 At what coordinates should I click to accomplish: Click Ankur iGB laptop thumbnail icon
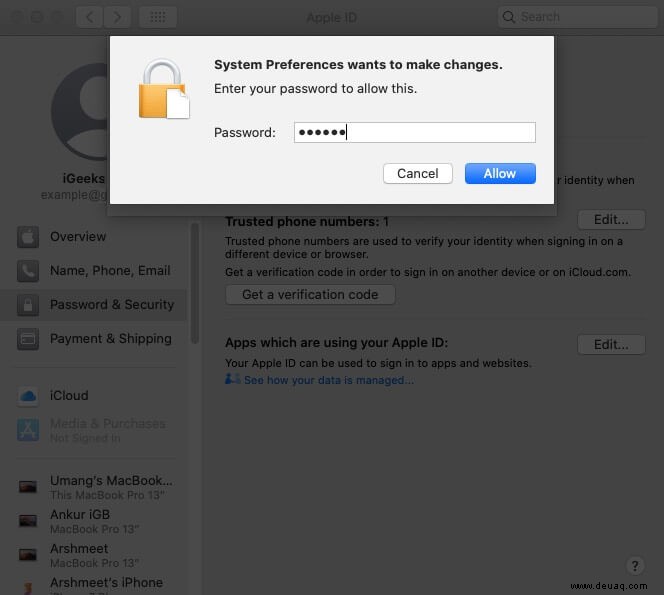tap(28, 520)
